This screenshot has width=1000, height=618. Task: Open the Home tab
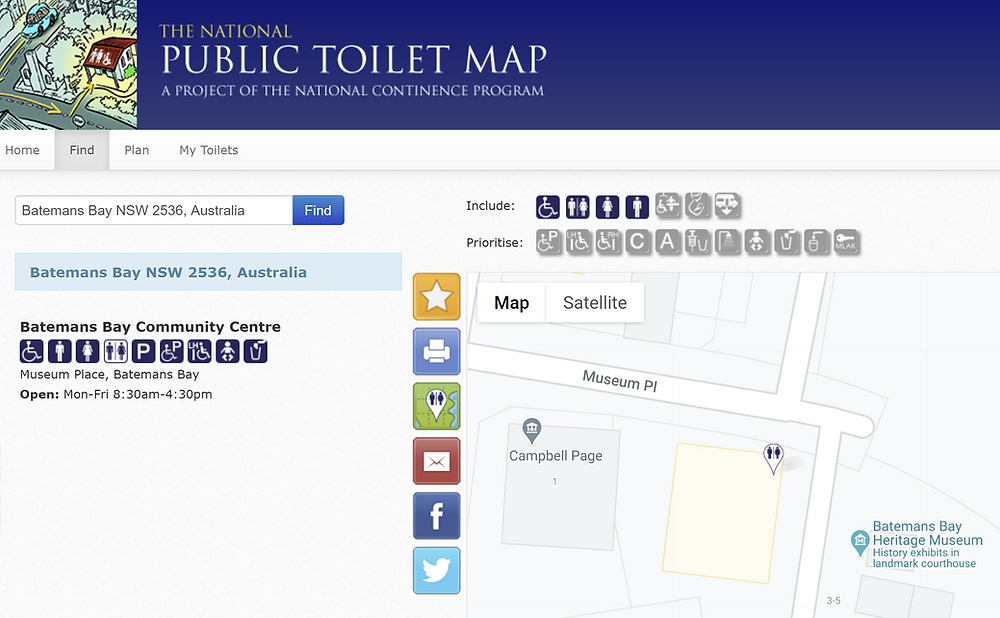pos(22,150)
